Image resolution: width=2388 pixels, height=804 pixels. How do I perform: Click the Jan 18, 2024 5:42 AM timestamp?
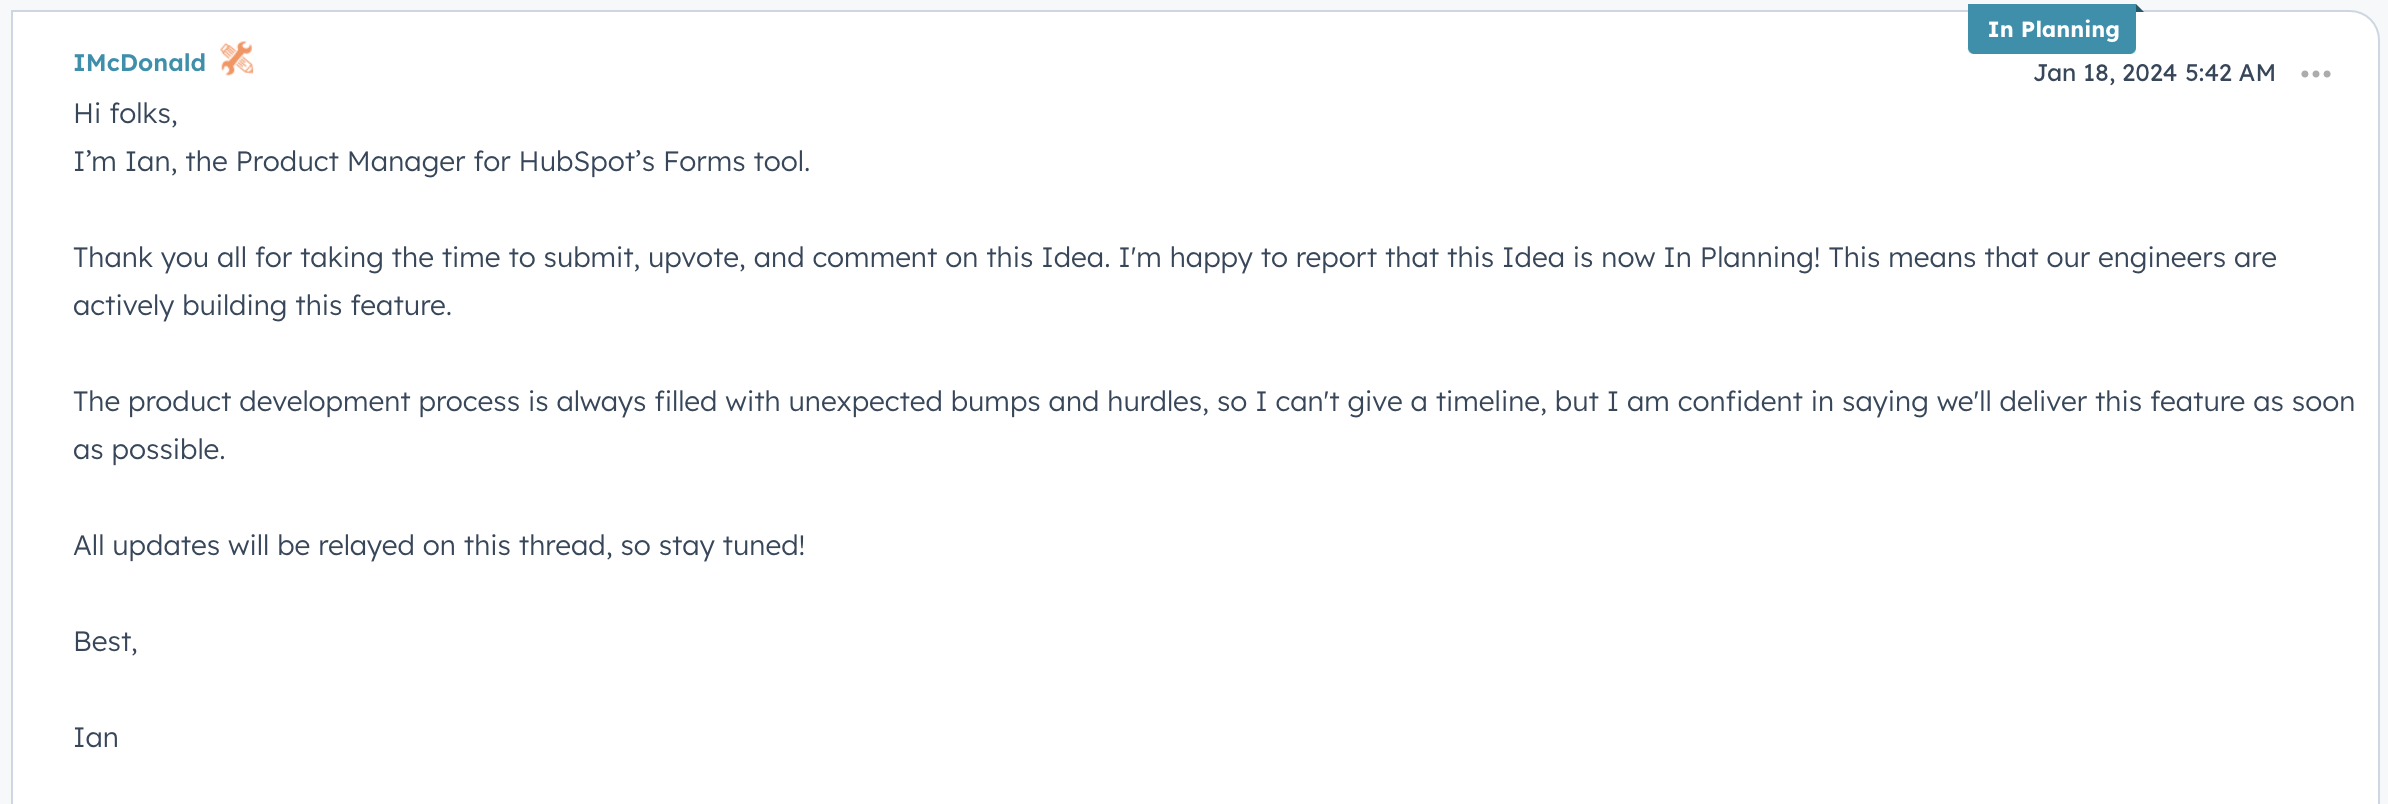coord(2154,73)
